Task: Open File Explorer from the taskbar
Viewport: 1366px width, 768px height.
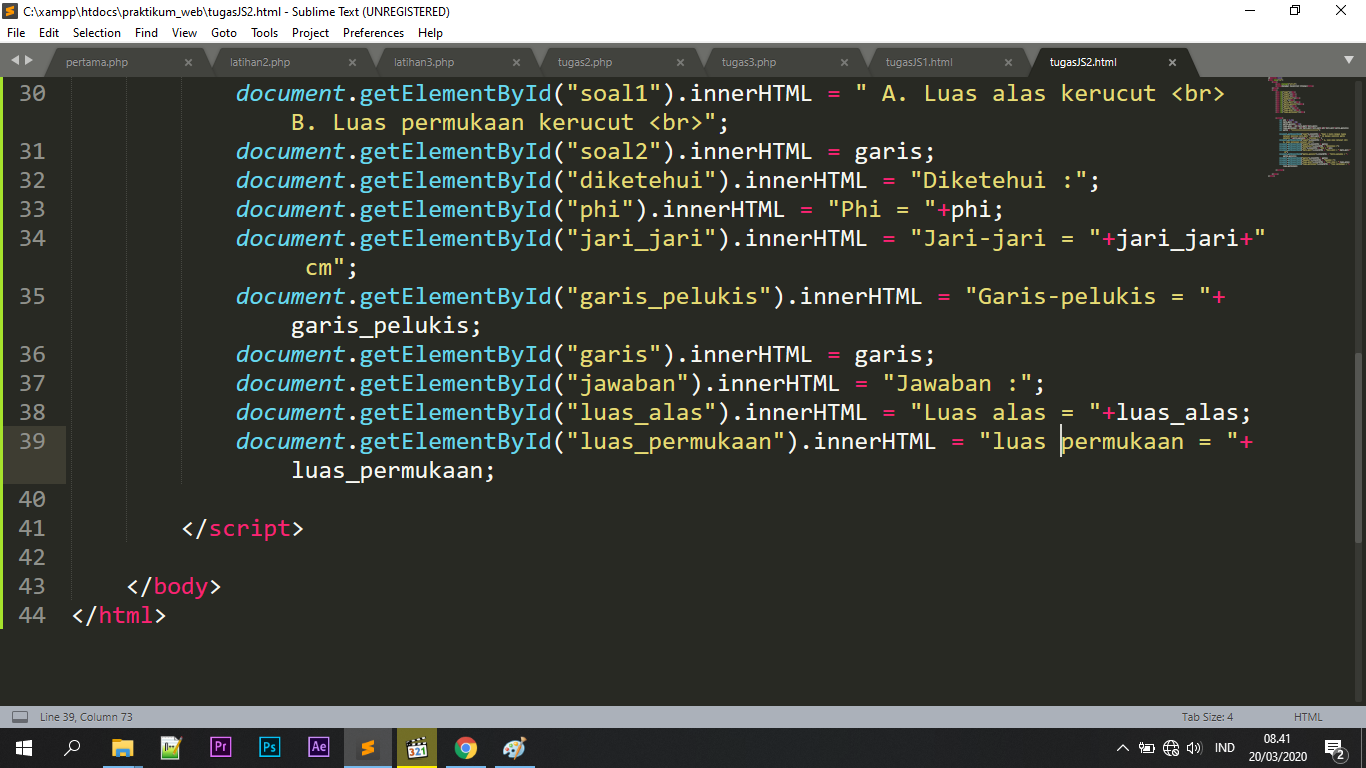Action: pyautogui.click(x=122, y=748)
